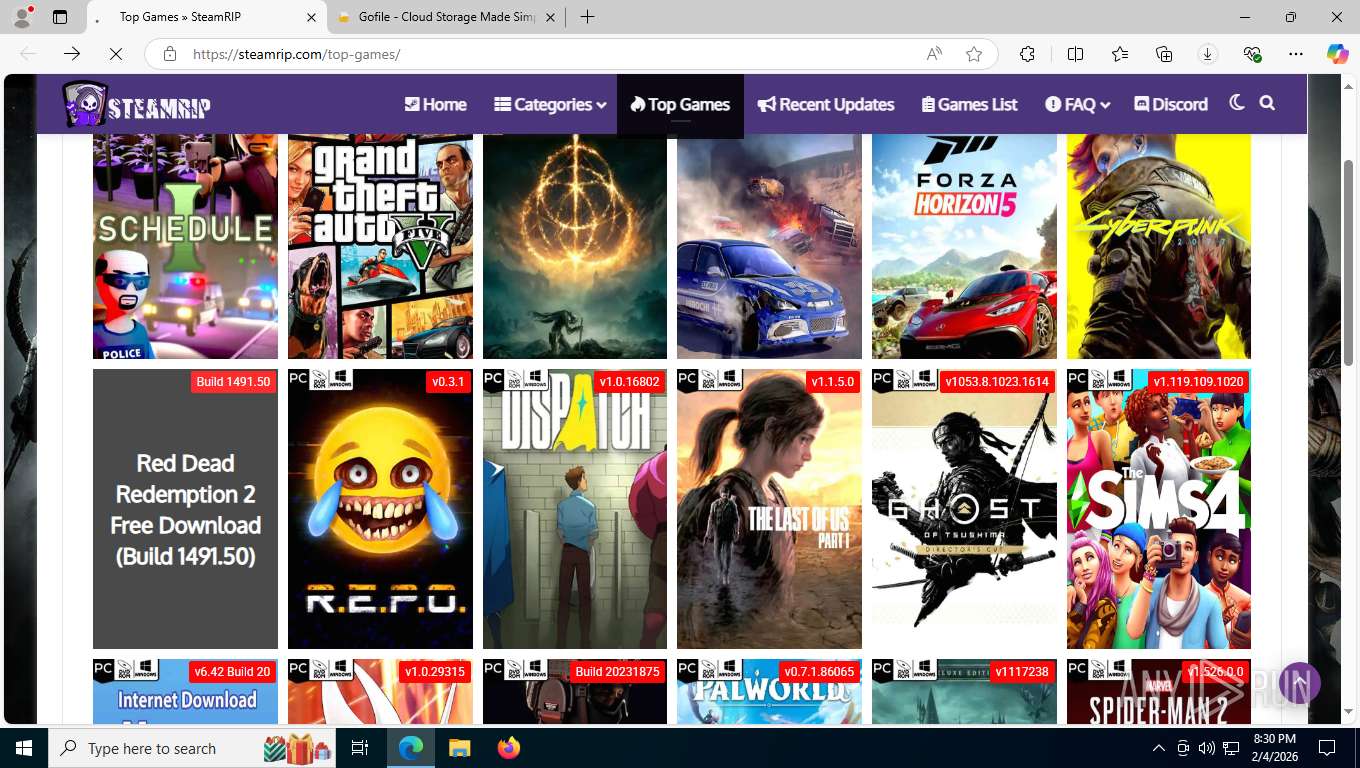Open the Settings and more menu
Screen dimensions: 1360x768
coord(1296,54)
